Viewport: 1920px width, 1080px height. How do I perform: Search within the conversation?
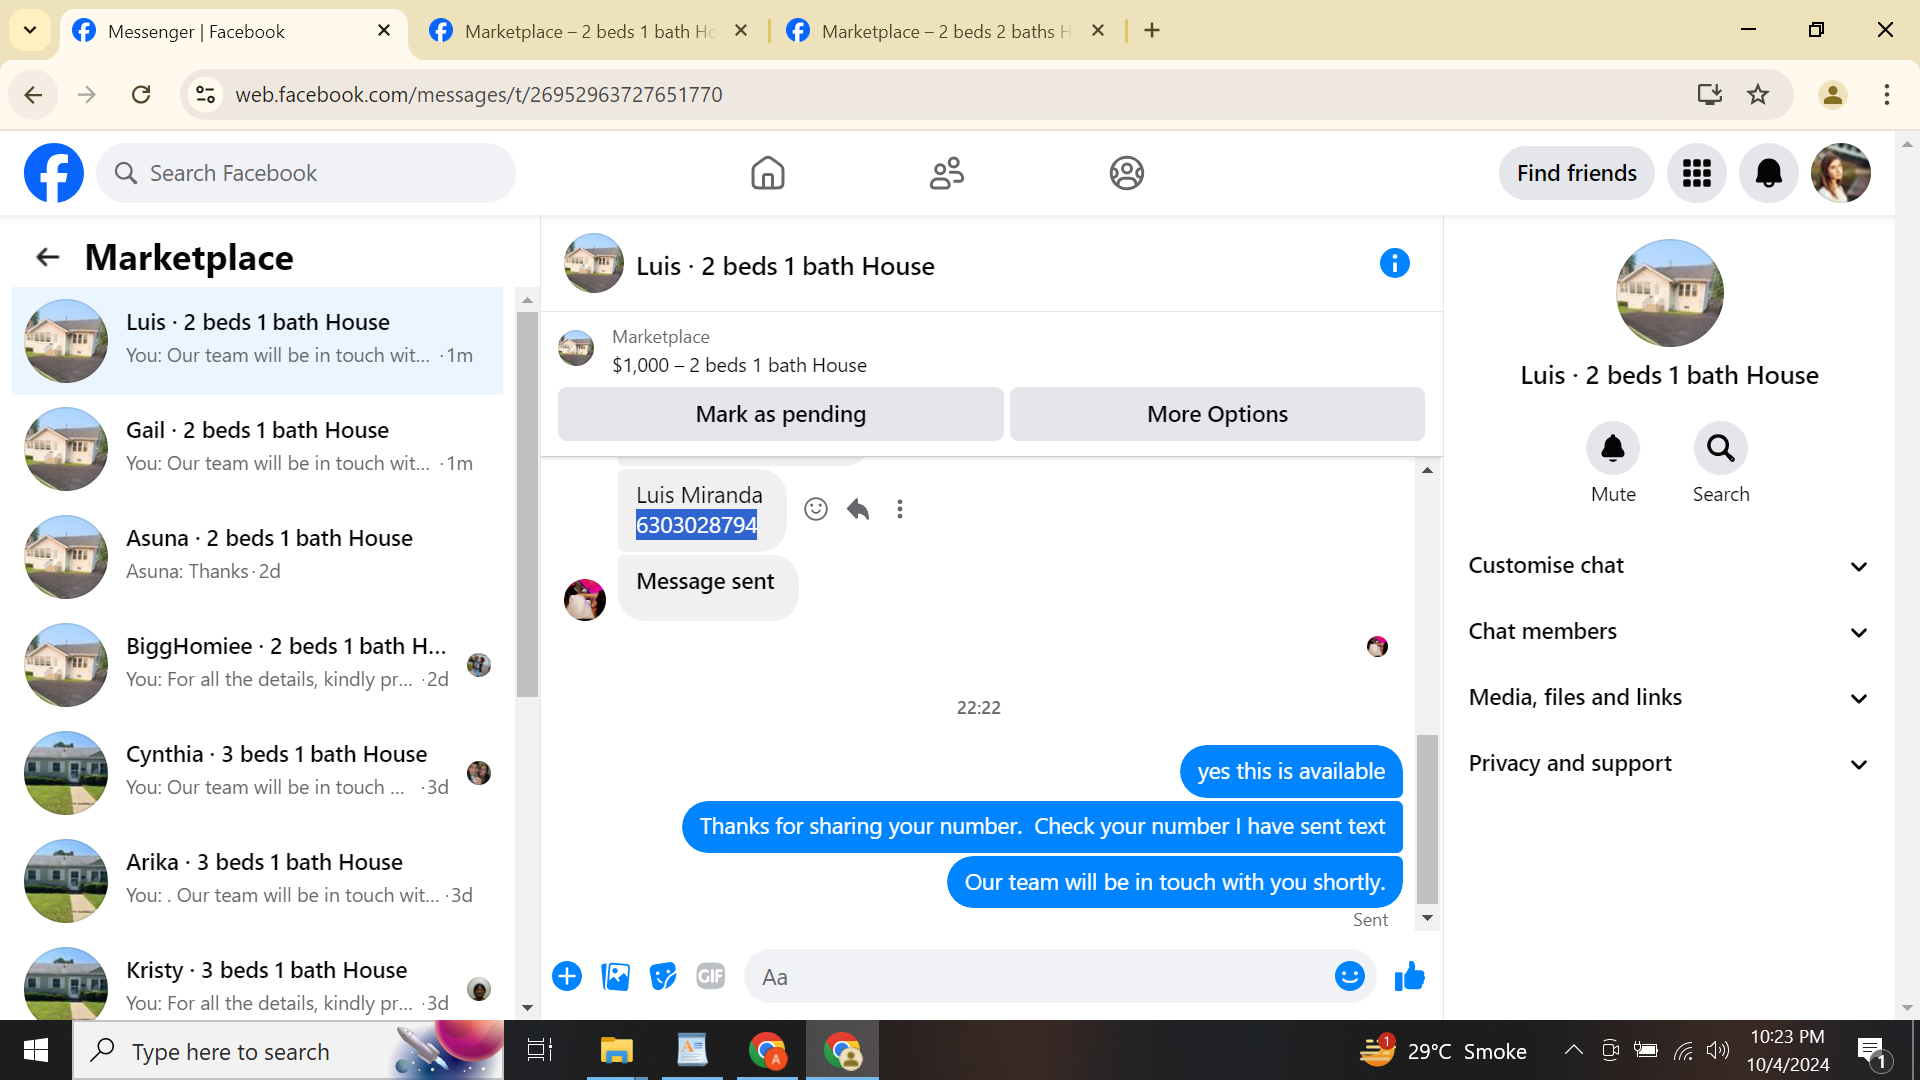point(1721,448)
